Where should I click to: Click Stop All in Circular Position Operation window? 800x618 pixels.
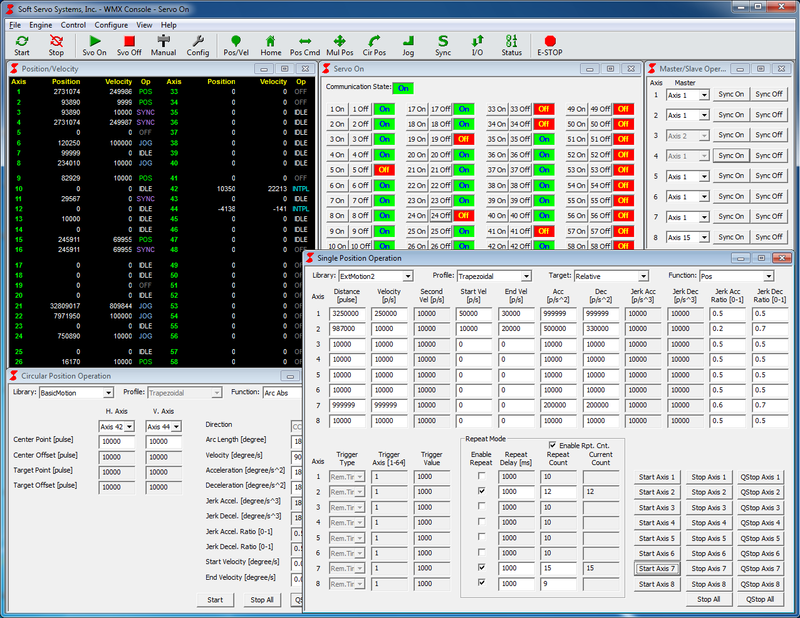coord(262,600)
